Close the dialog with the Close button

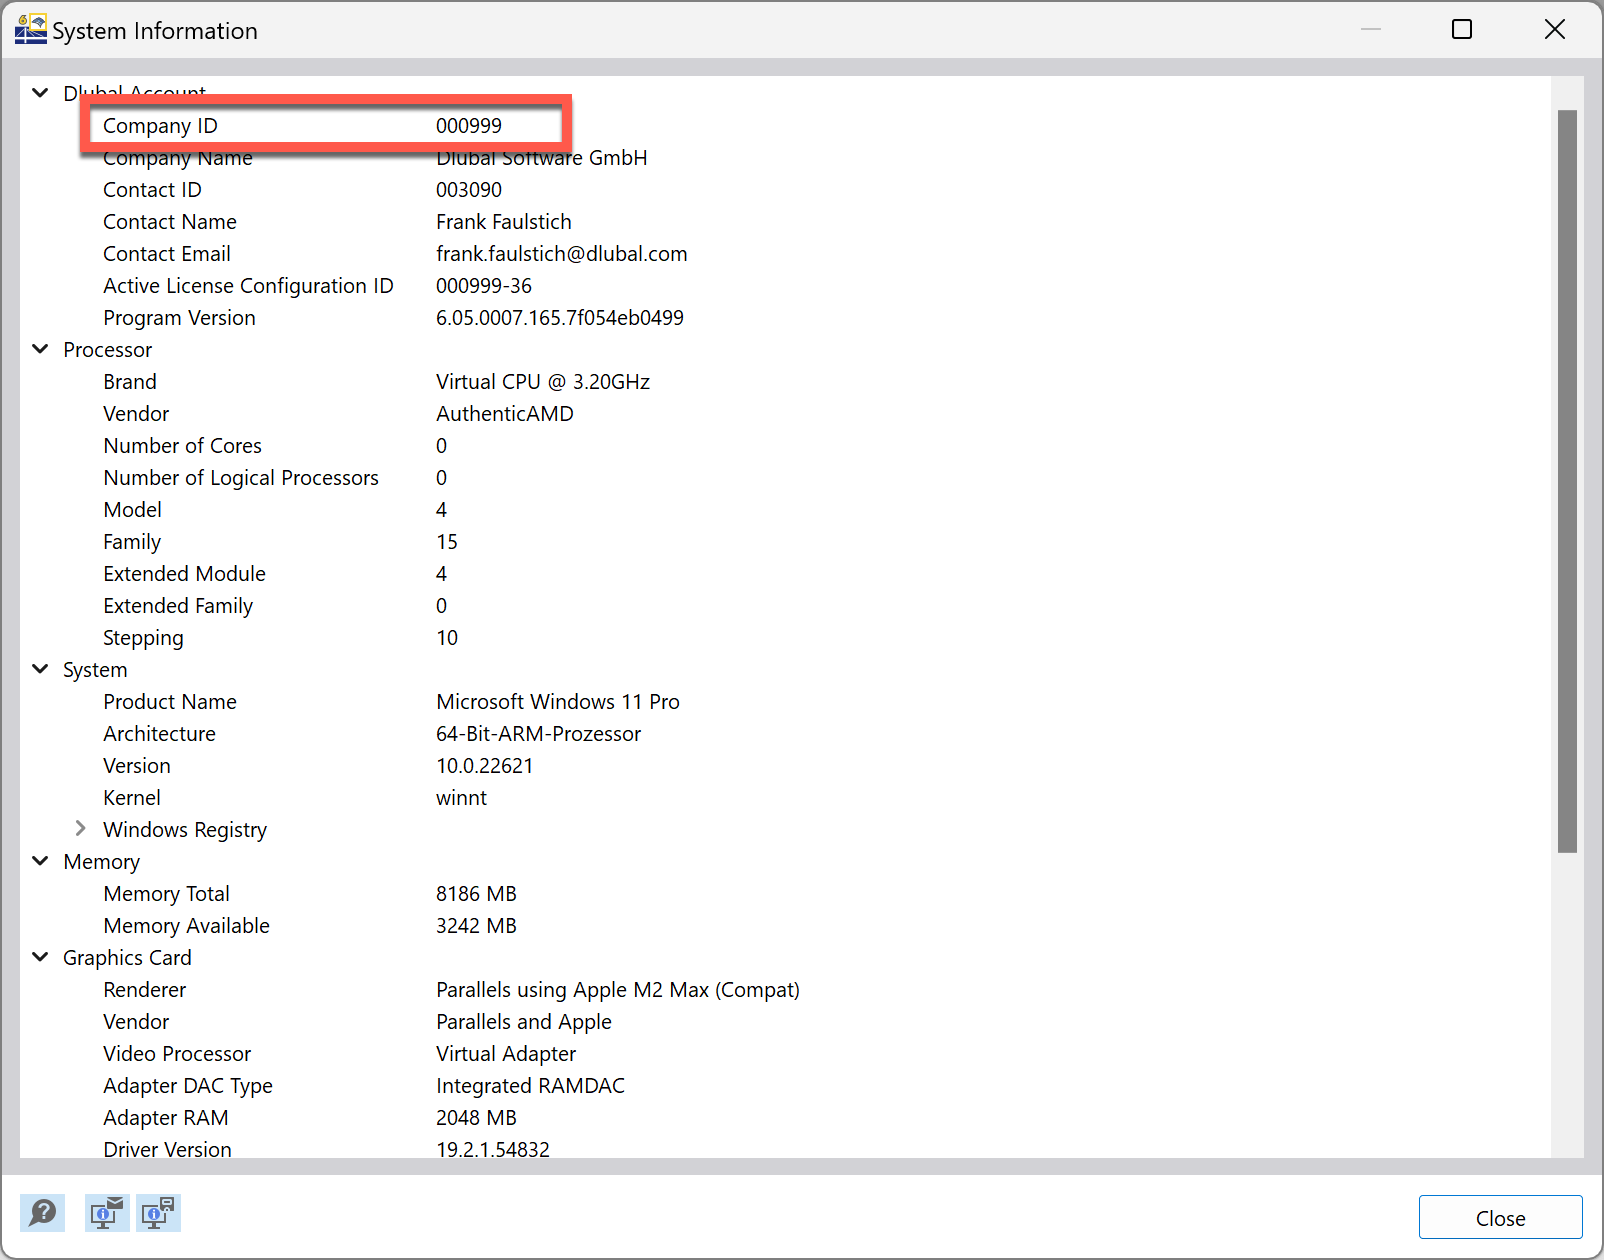(1500, 1218)
